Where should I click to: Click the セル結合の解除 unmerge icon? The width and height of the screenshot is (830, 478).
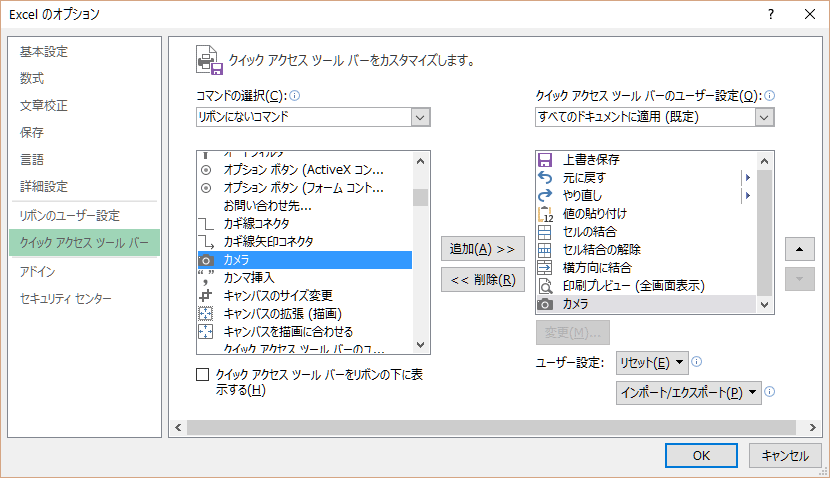click(x=545, y=250)
